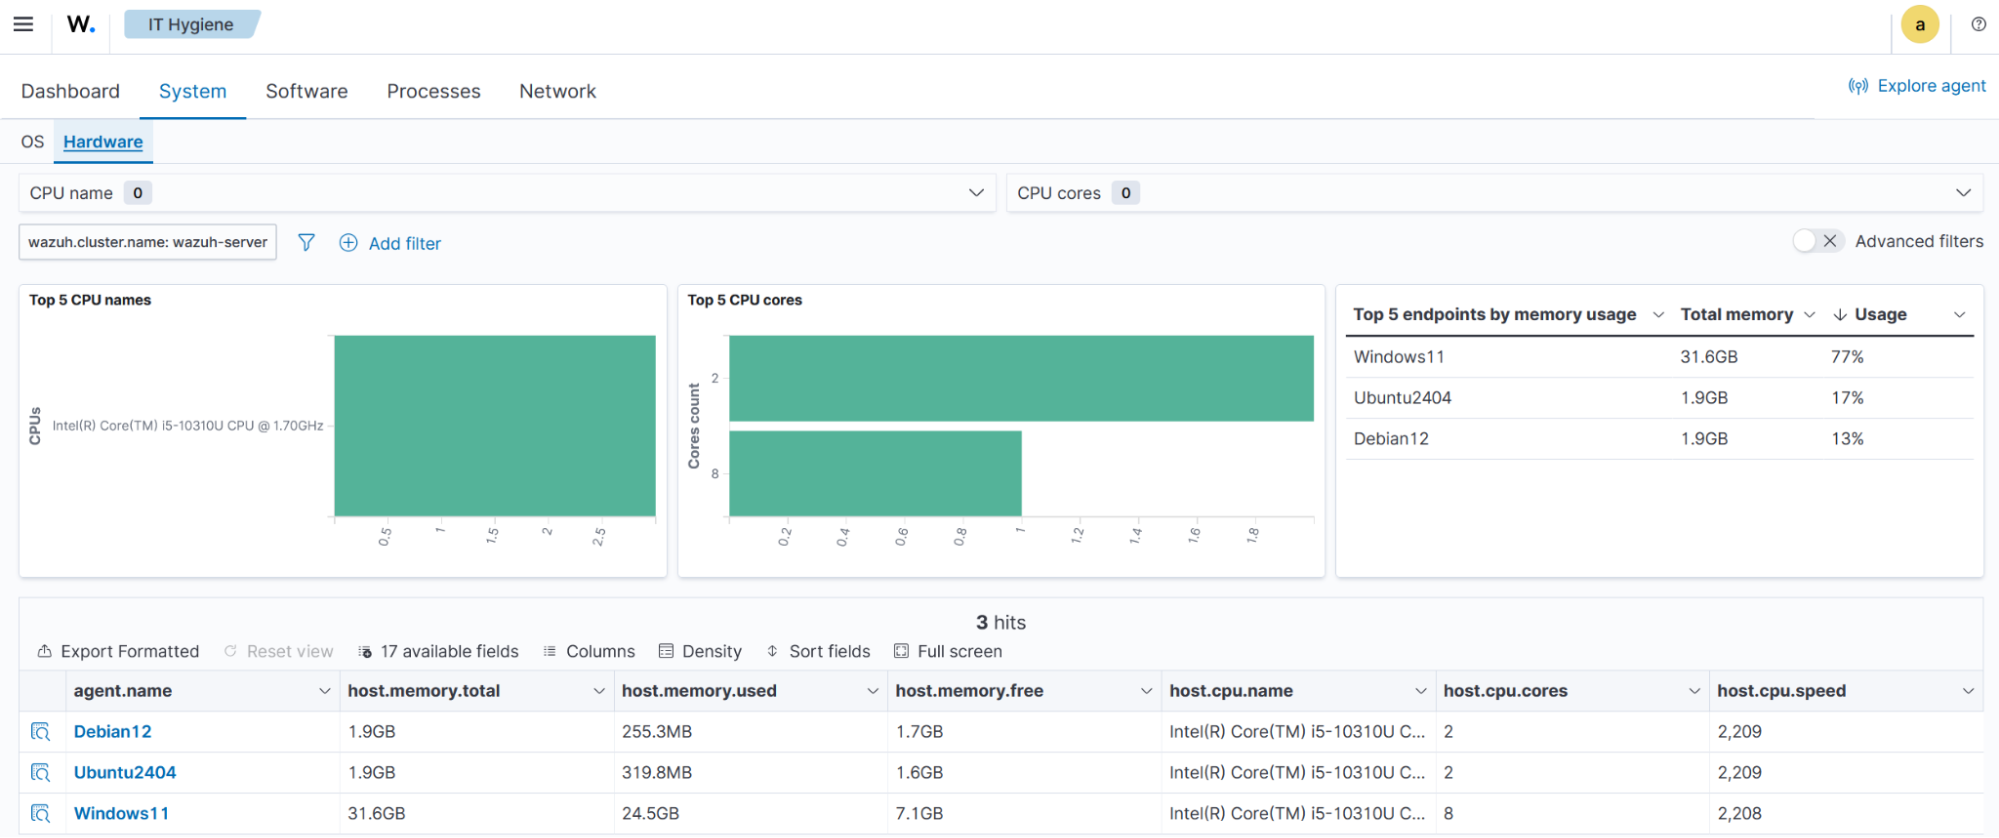Inspect document details for Debian12 row
This screenshot has height=838, width=1999.
point(40,732)
